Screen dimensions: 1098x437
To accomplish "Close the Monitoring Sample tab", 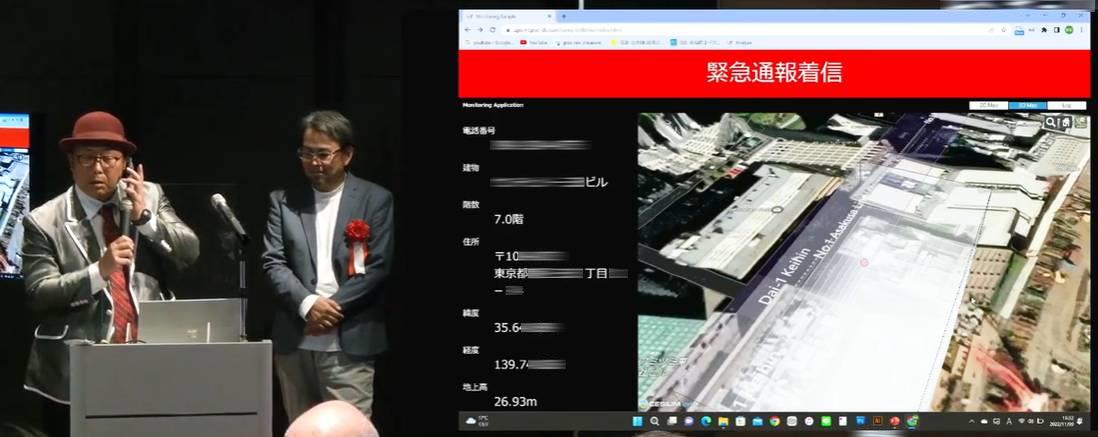I will click(x=549, y=16).
